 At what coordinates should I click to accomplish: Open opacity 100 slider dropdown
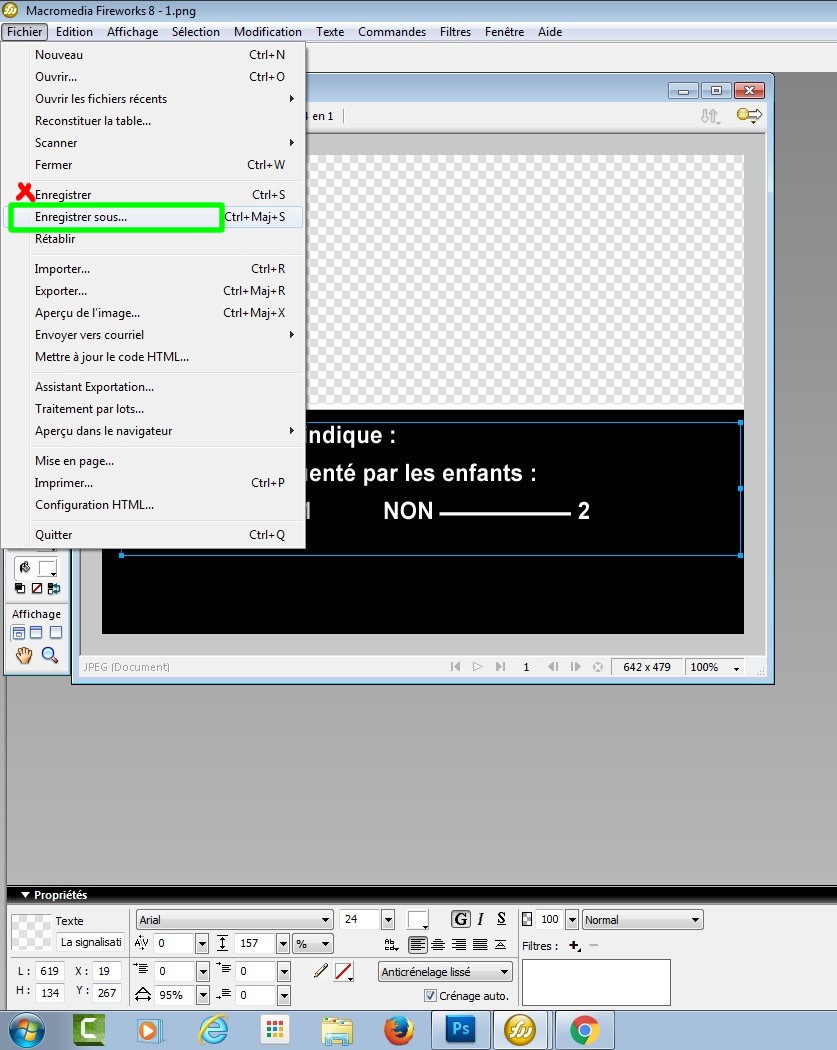[572, 920]
